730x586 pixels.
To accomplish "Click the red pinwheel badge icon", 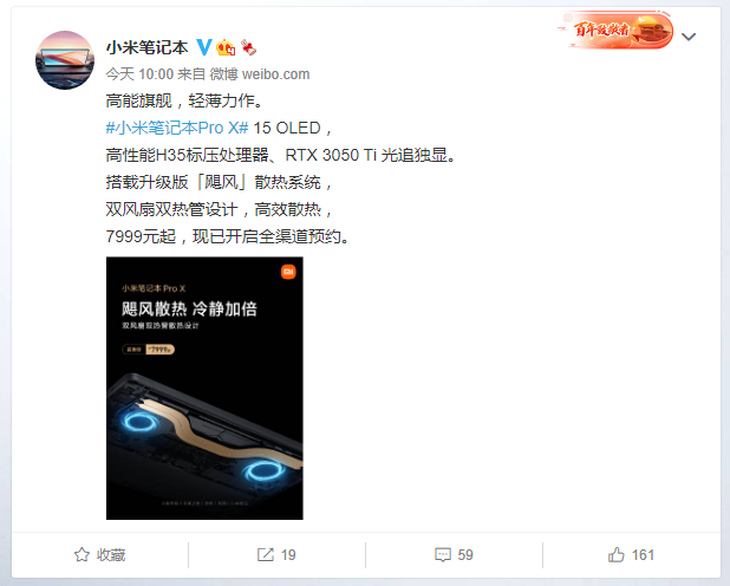I will point(249,47).
